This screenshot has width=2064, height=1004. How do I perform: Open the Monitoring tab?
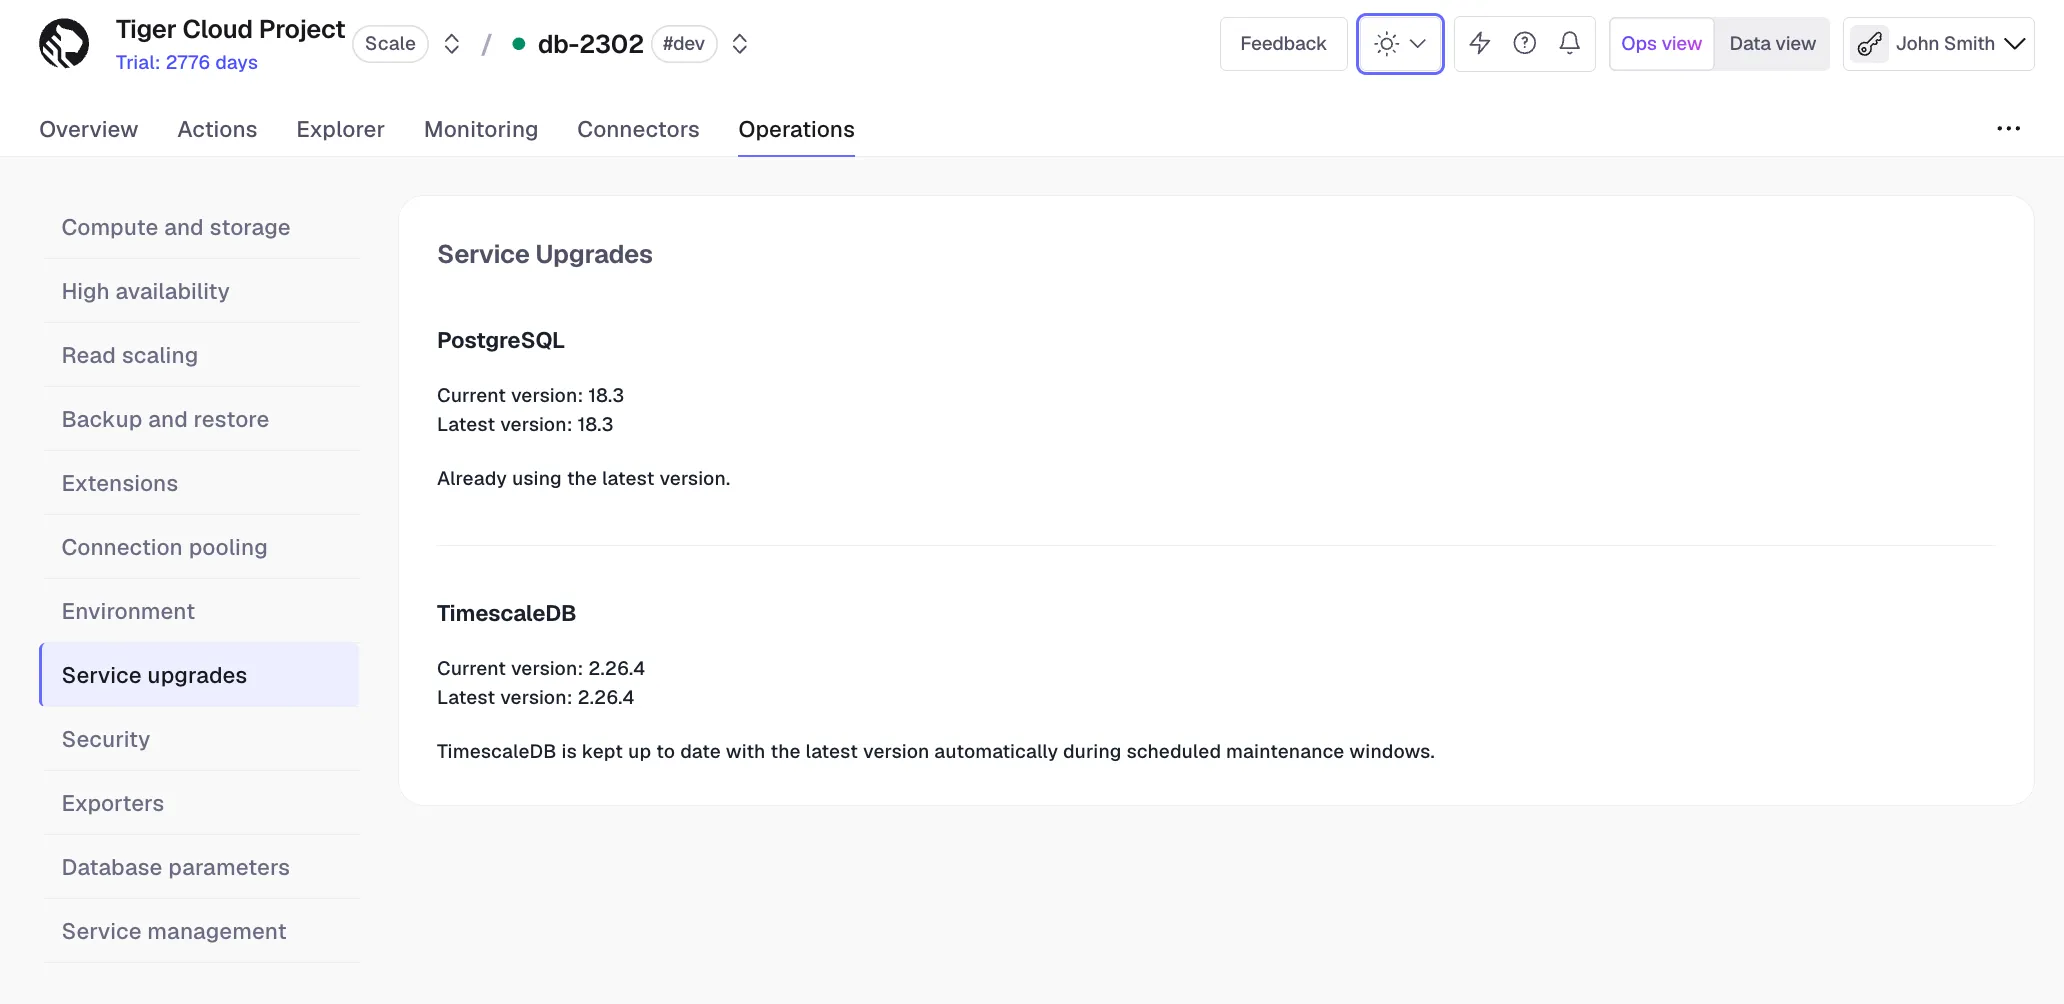(481, 130)
